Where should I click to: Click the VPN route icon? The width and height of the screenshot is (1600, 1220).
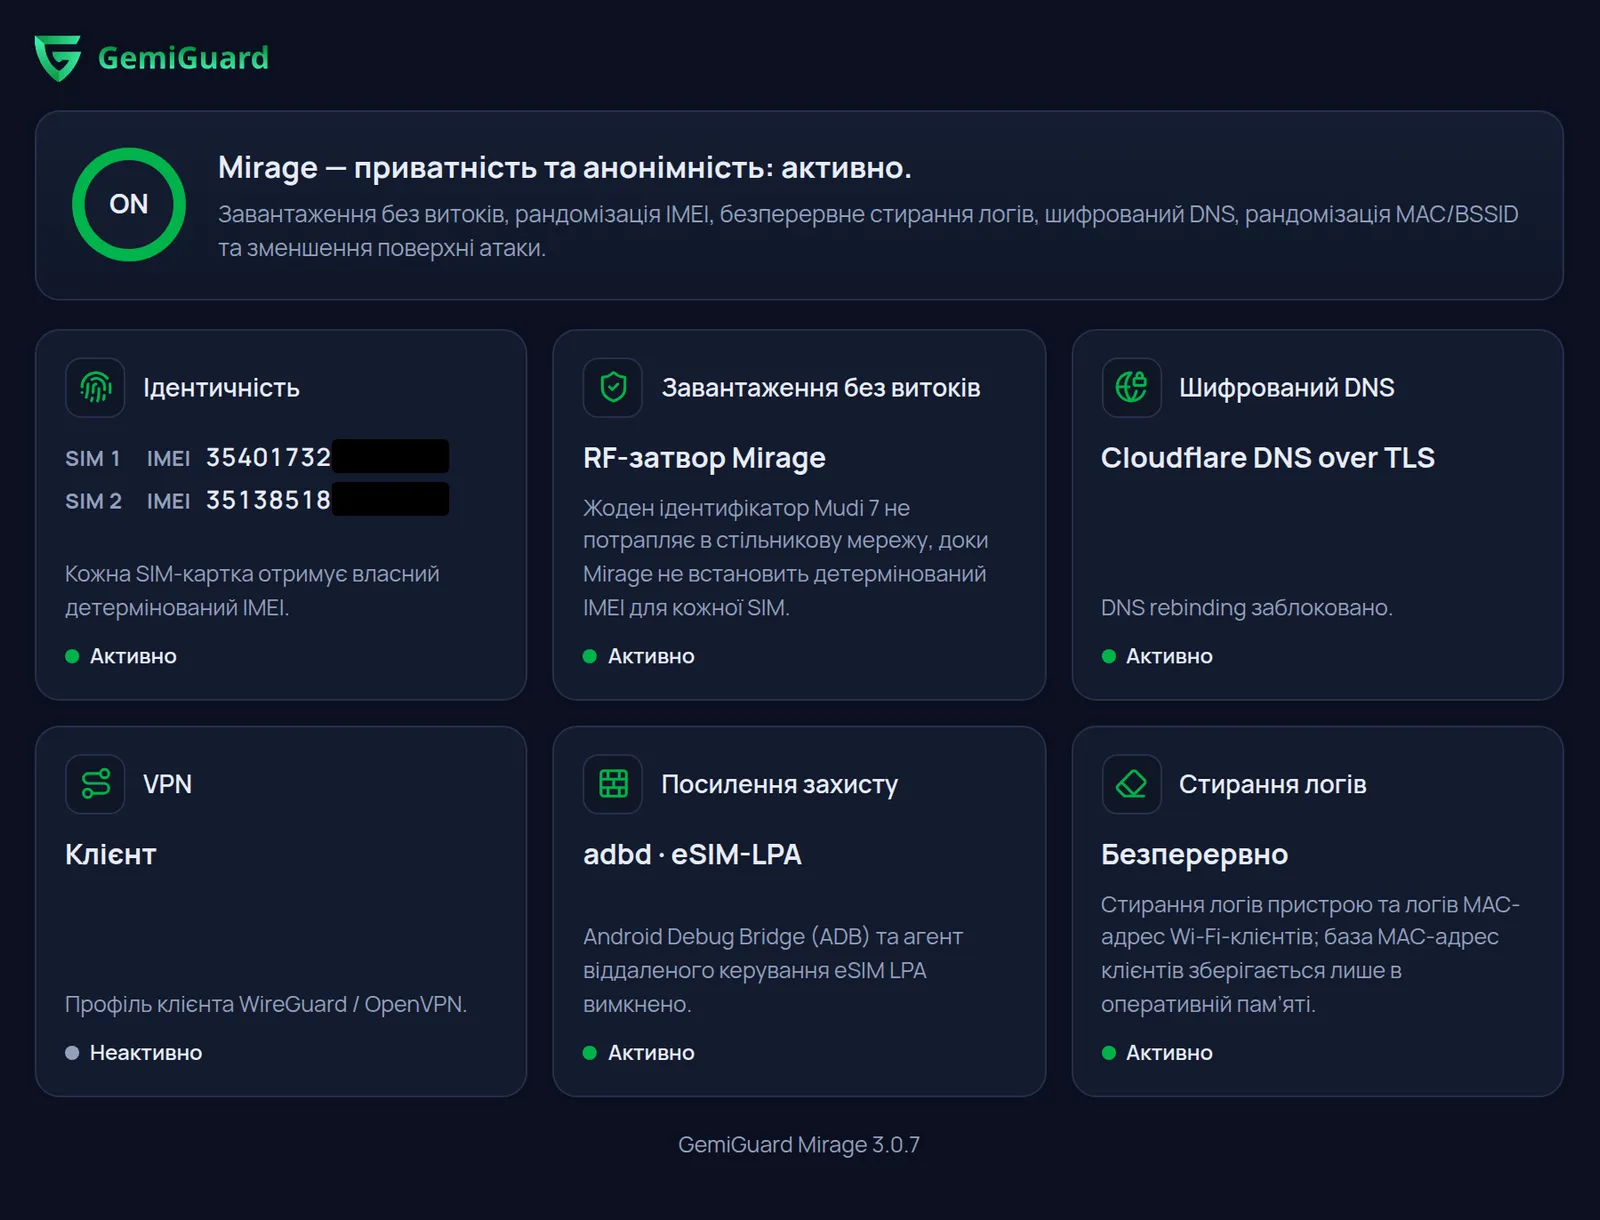95,784
